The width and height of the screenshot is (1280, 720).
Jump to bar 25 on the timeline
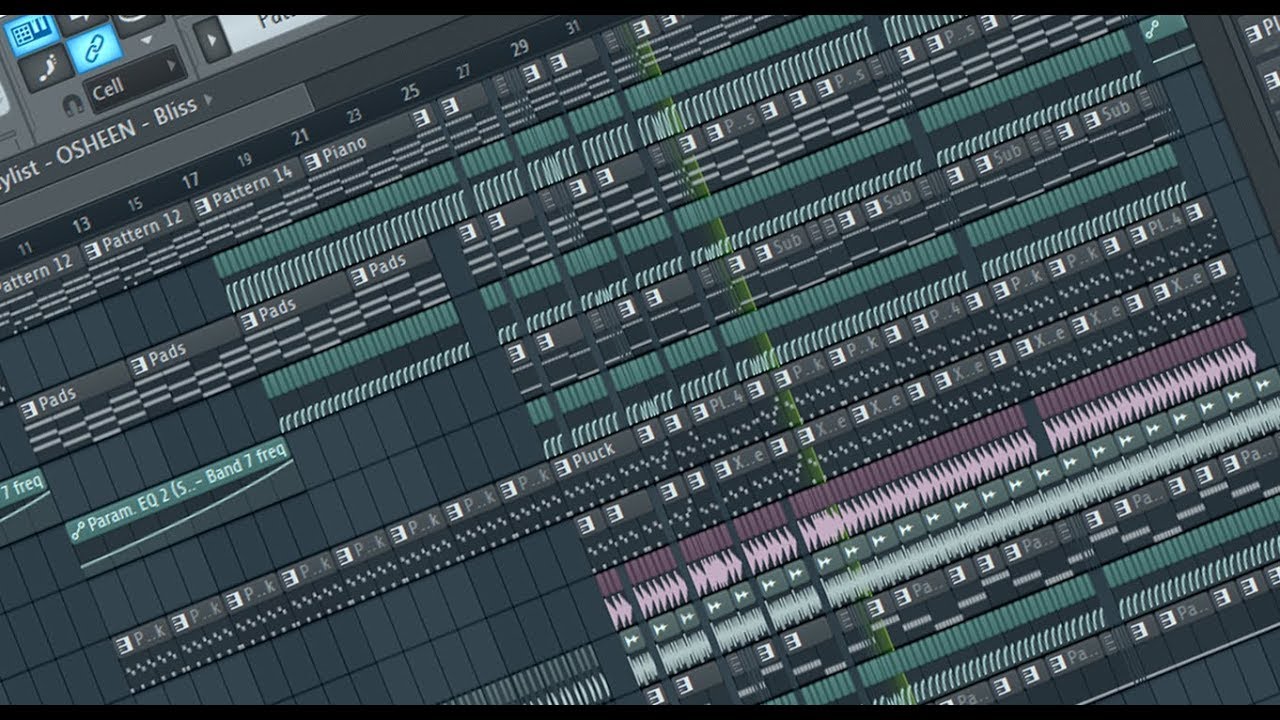coord(410,93)
